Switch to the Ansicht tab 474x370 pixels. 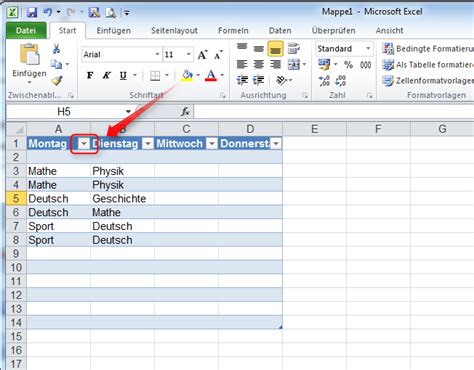point(389,31)
